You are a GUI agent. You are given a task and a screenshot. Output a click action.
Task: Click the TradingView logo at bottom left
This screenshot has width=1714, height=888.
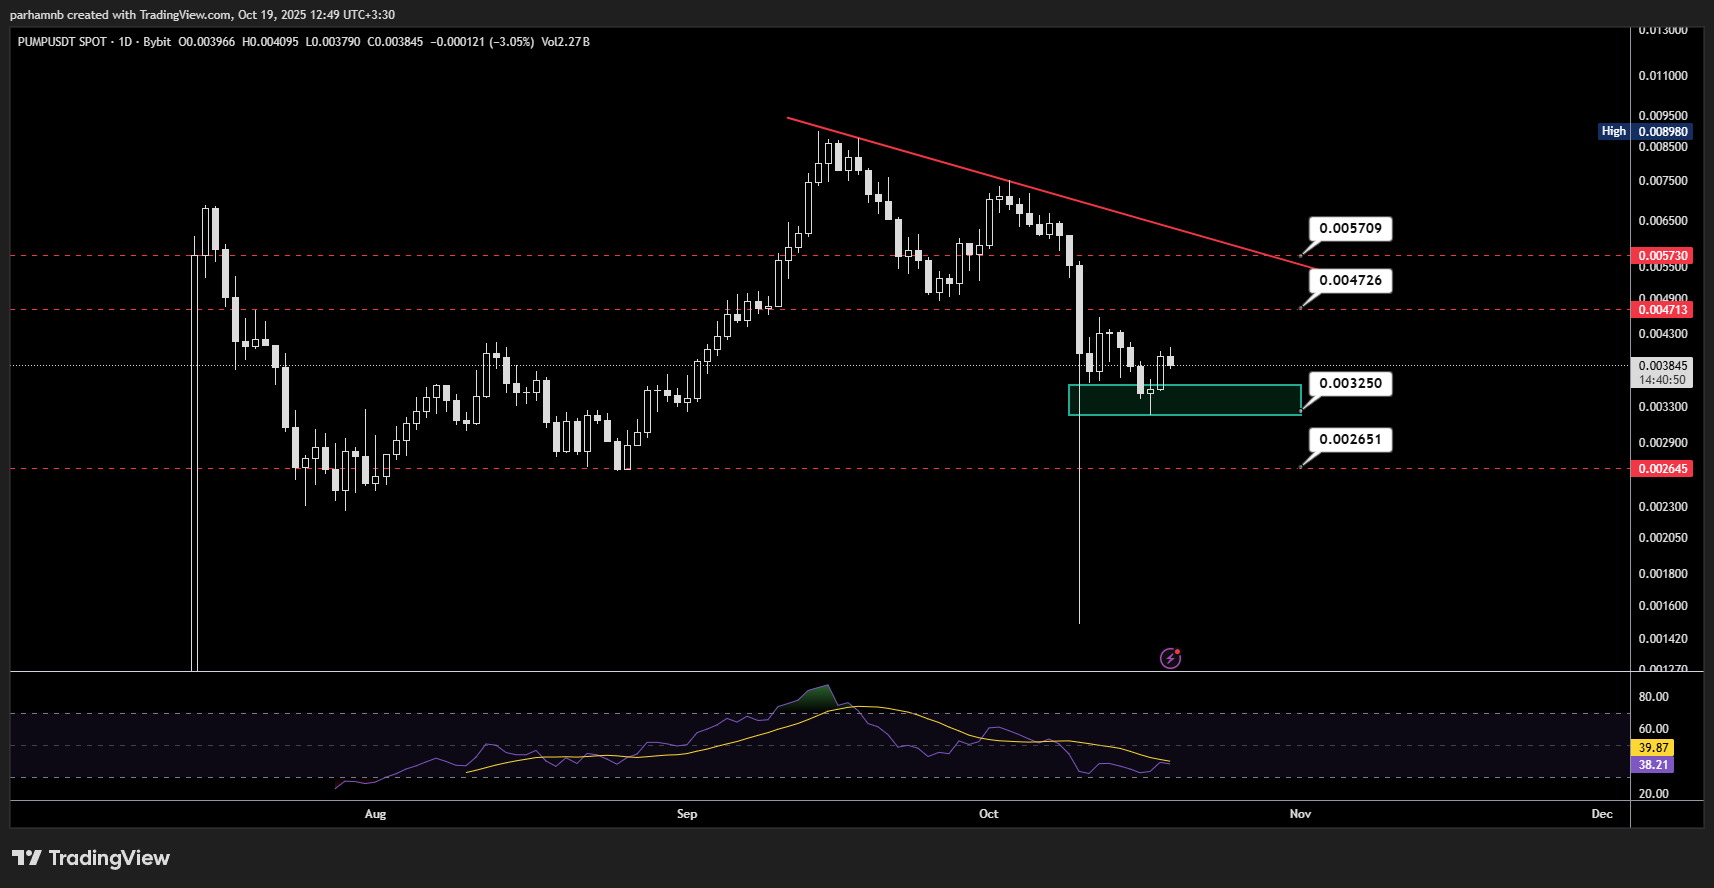point(91,858)
